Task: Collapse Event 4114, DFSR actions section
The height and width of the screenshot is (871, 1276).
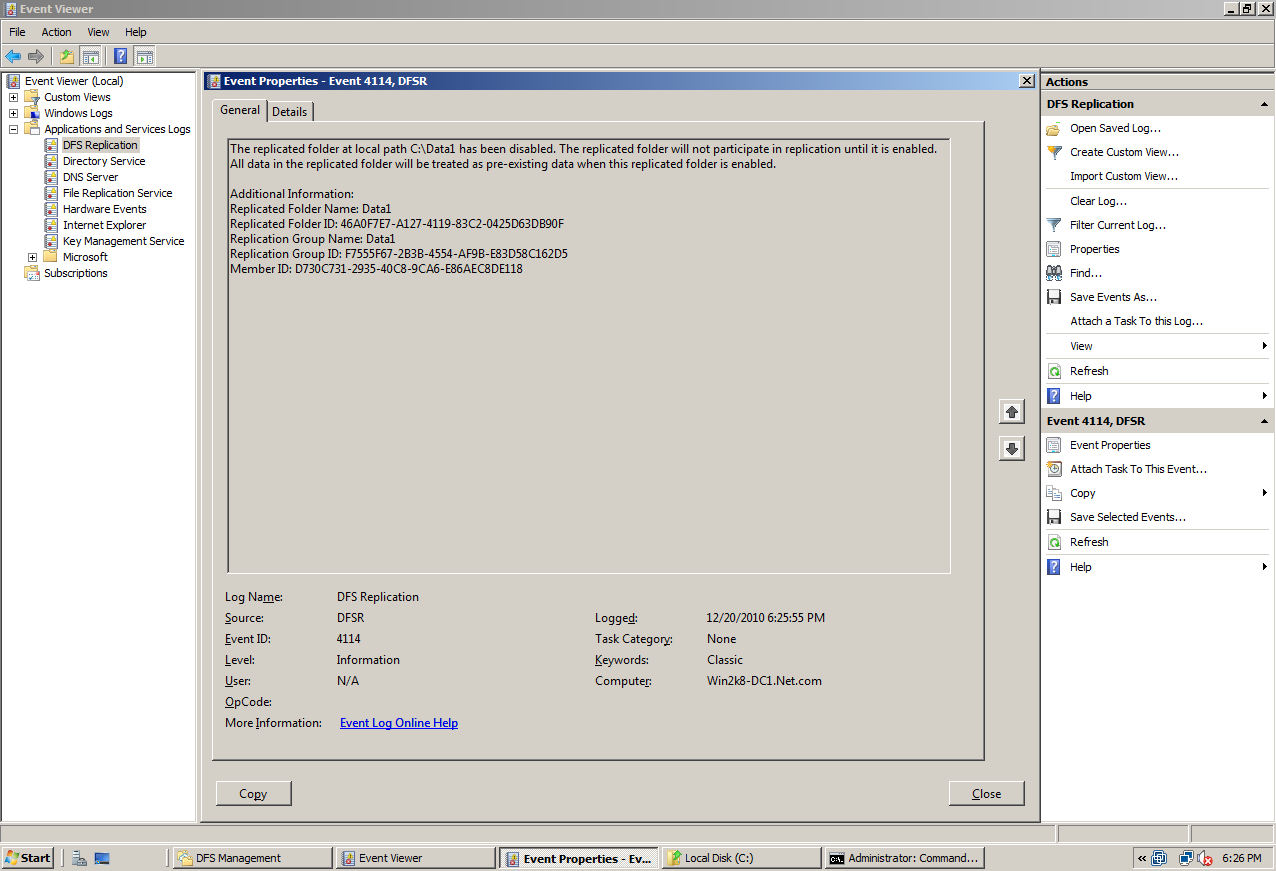Action: [1264, 421]
